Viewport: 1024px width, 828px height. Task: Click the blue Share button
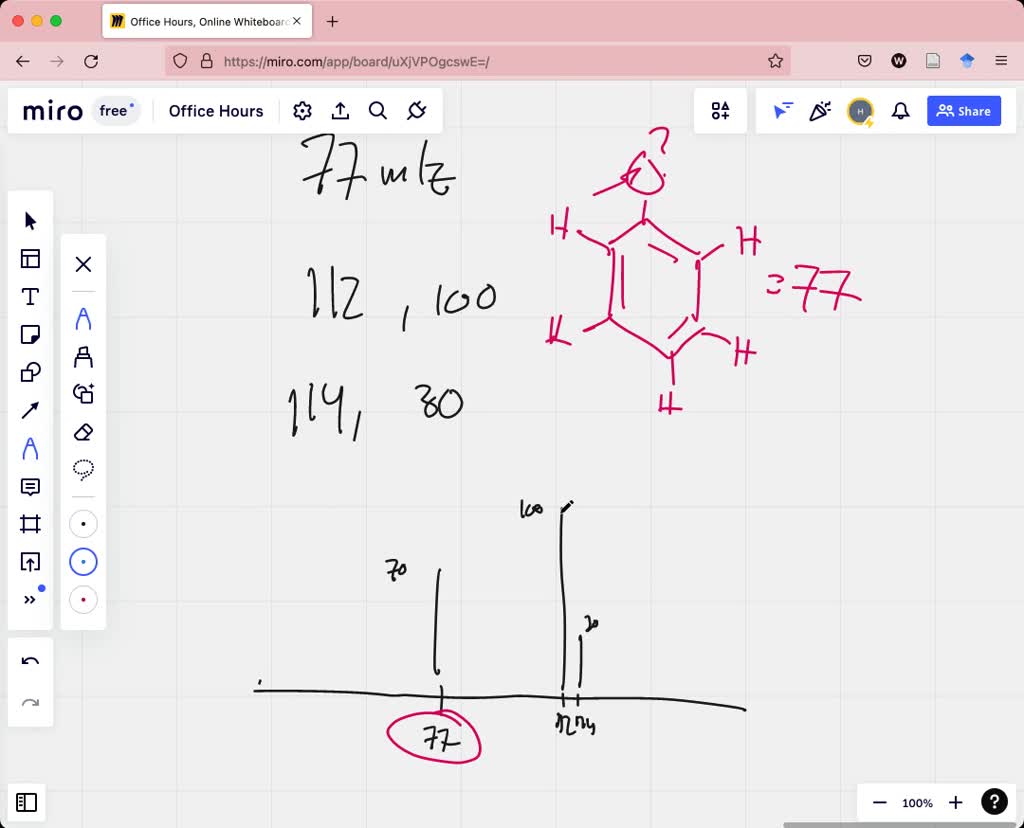tap(963, 111)
